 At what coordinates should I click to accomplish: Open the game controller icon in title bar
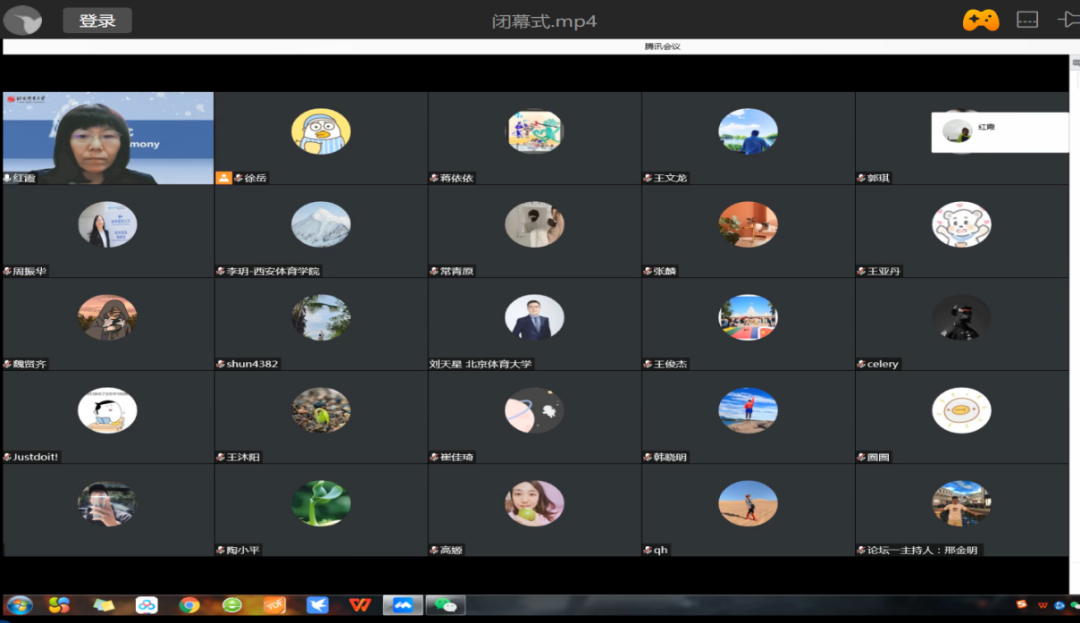980,20
